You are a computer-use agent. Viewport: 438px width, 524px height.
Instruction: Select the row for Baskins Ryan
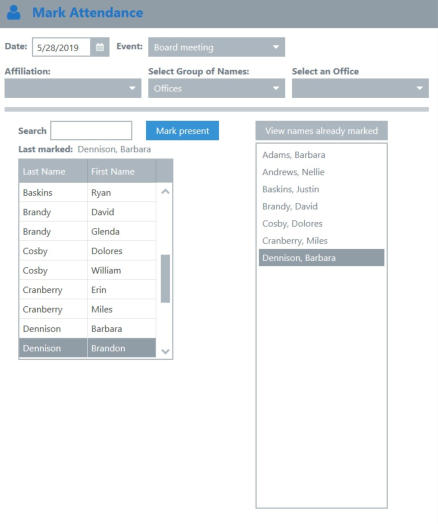(88, 192)
